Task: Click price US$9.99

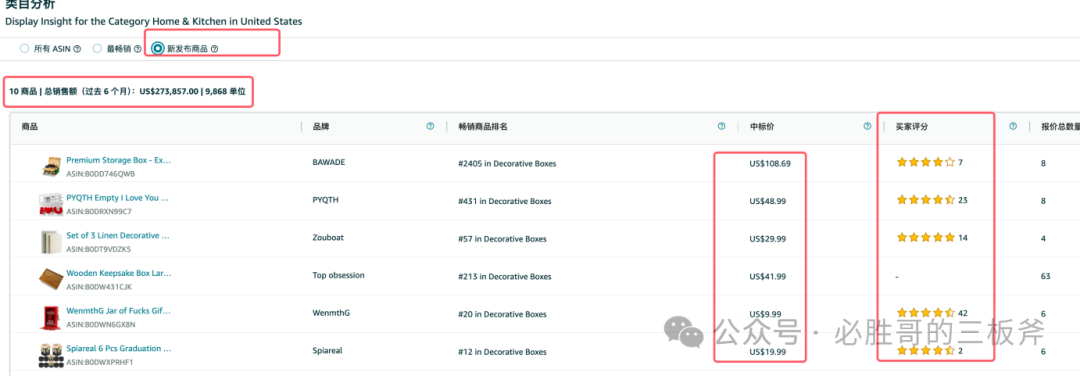Action: click(x=766, y=315)
